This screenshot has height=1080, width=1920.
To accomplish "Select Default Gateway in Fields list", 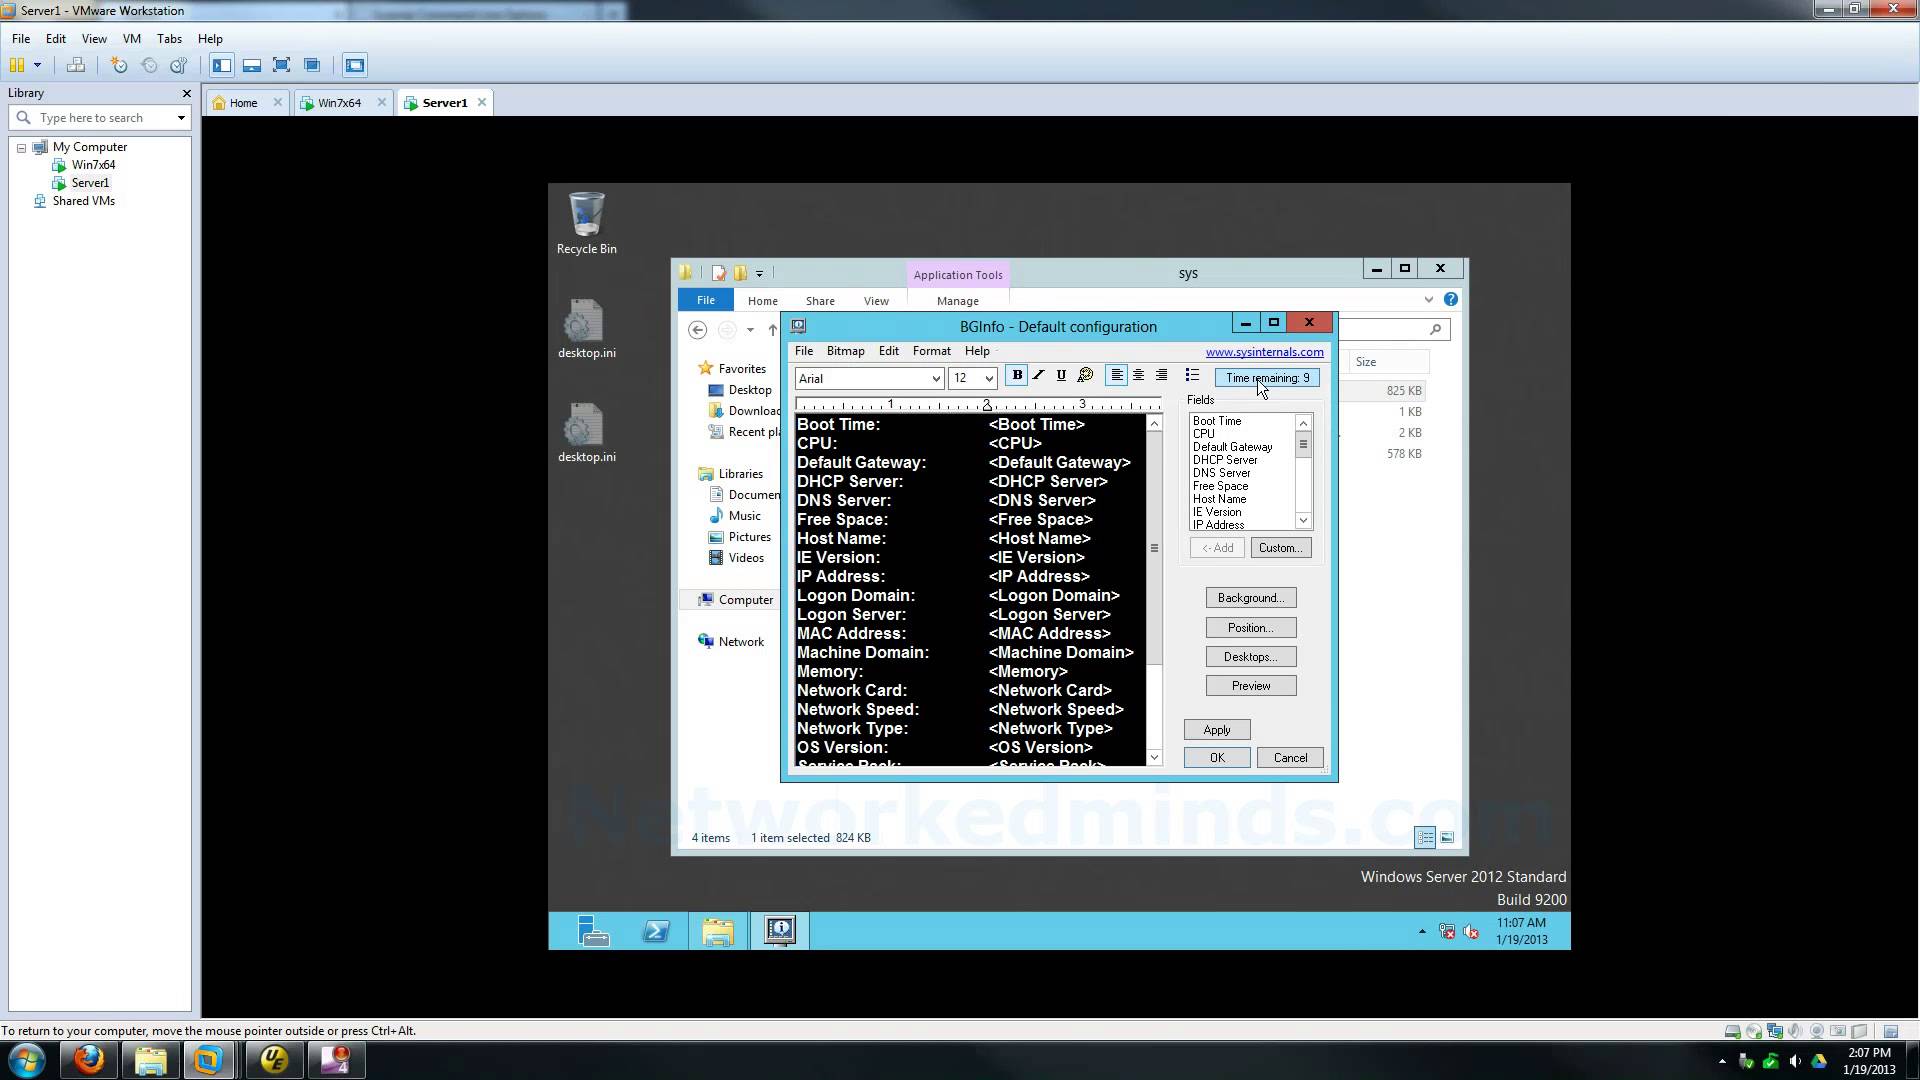I will click(1232, 447).
